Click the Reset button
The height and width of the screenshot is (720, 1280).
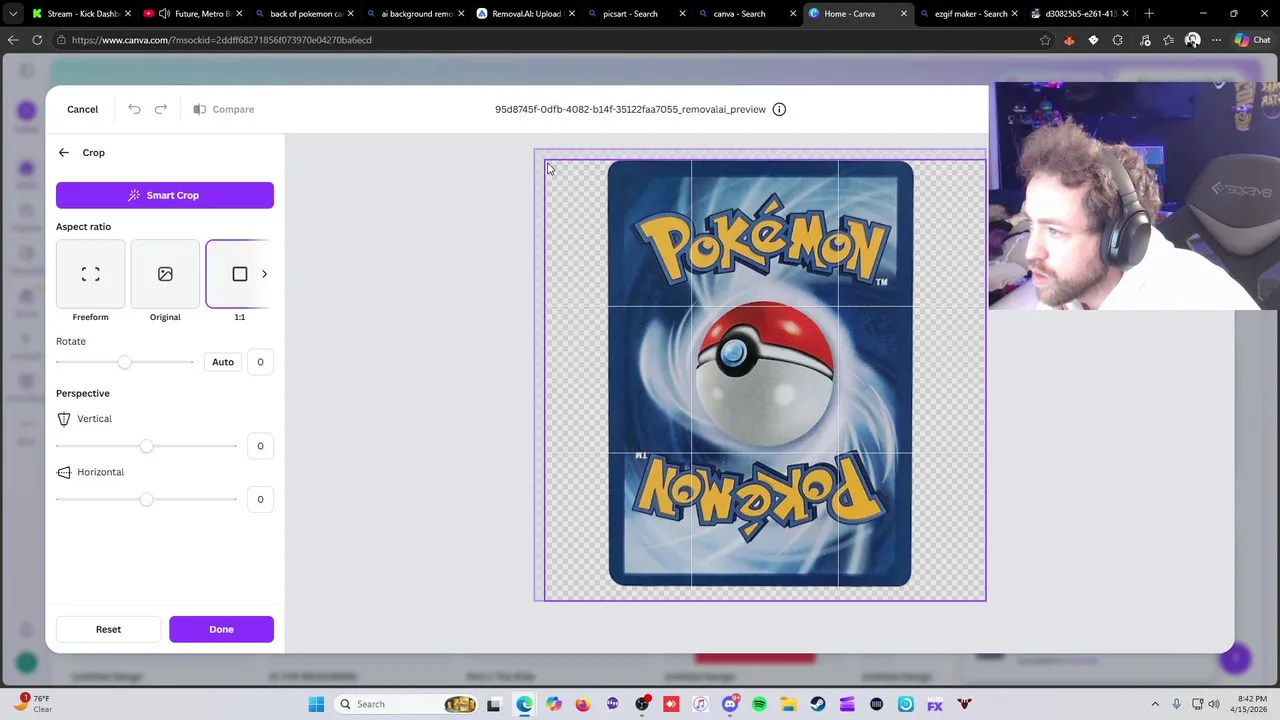click(x=108, y=629)
